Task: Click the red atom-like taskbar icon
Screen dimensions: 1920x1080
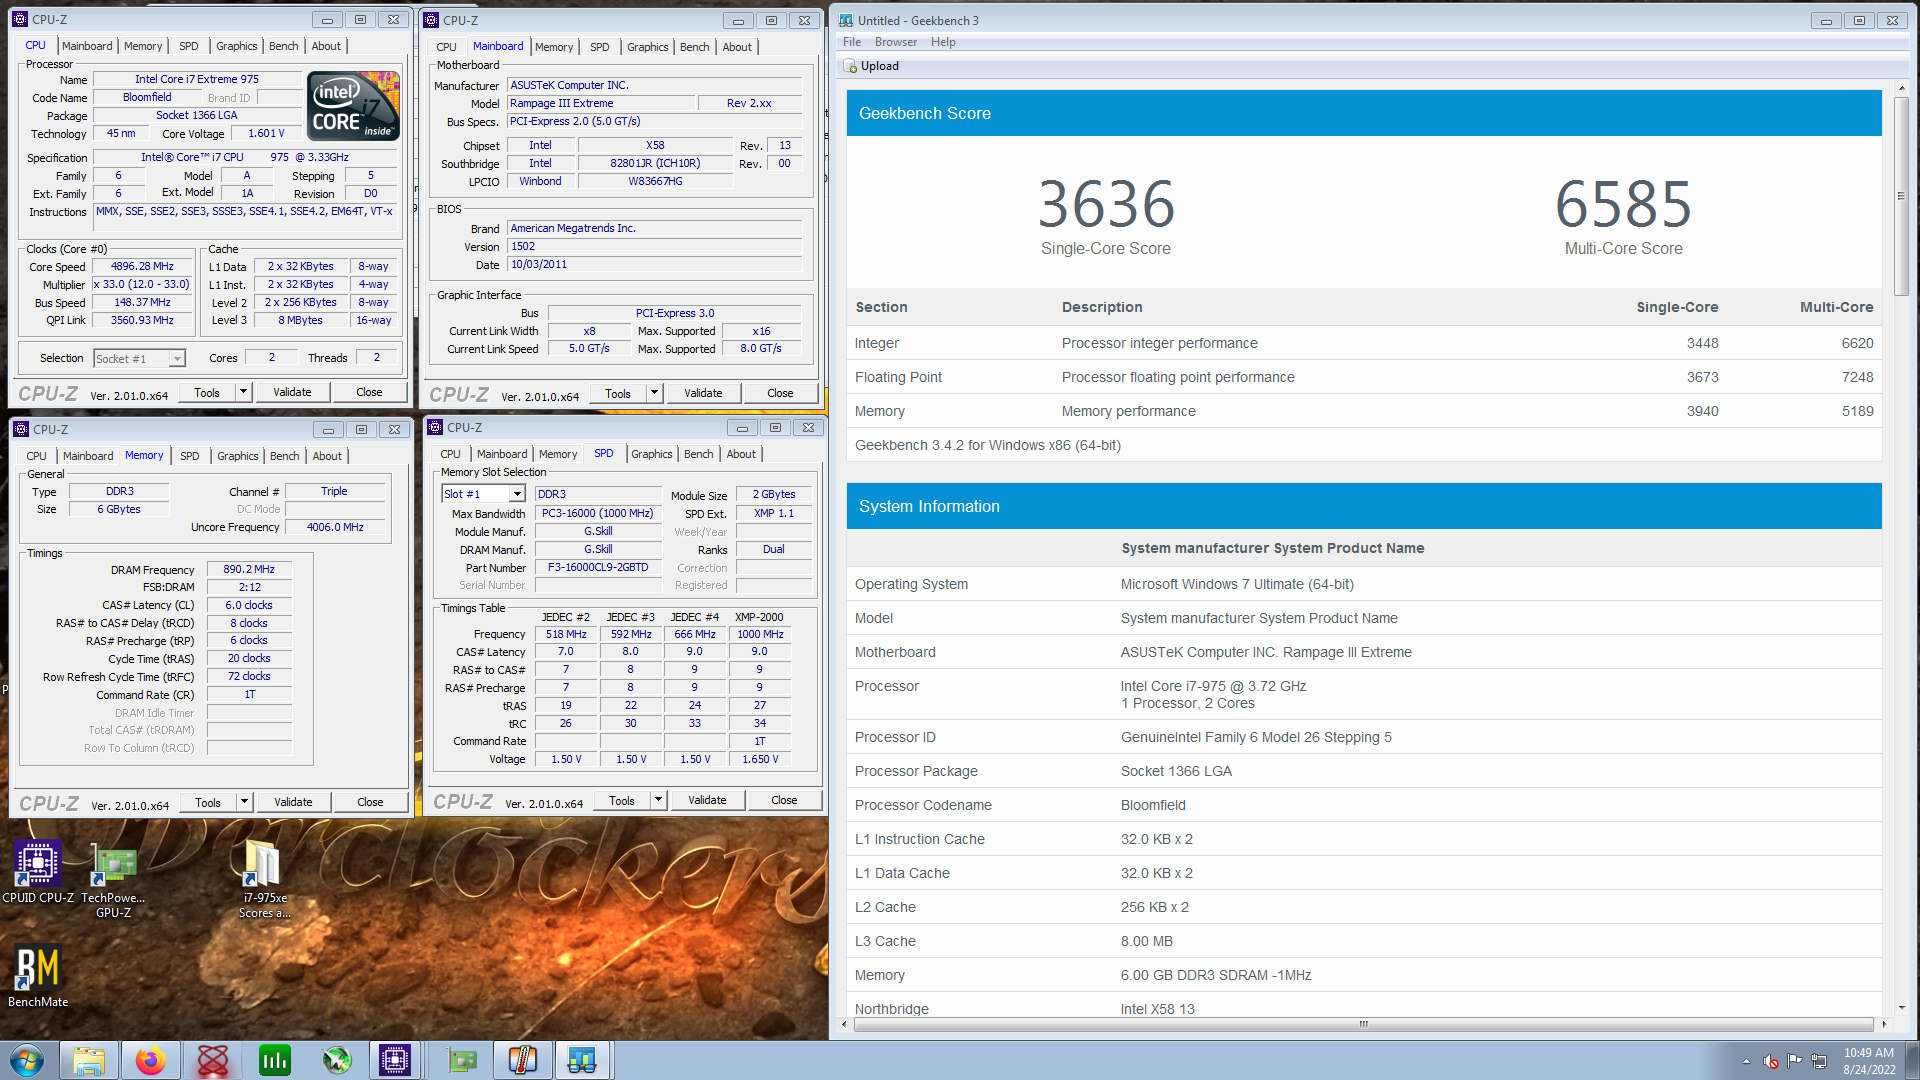Action: 213,1060
